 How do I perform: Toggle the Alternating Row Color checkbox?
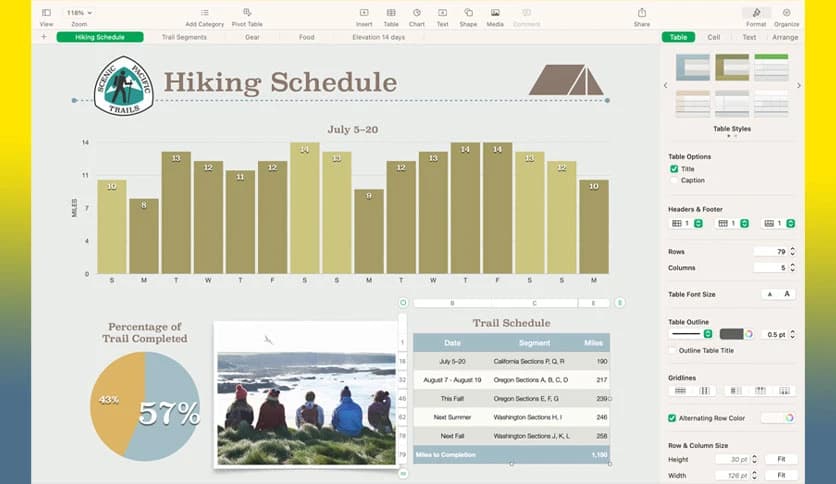point(672,418)
